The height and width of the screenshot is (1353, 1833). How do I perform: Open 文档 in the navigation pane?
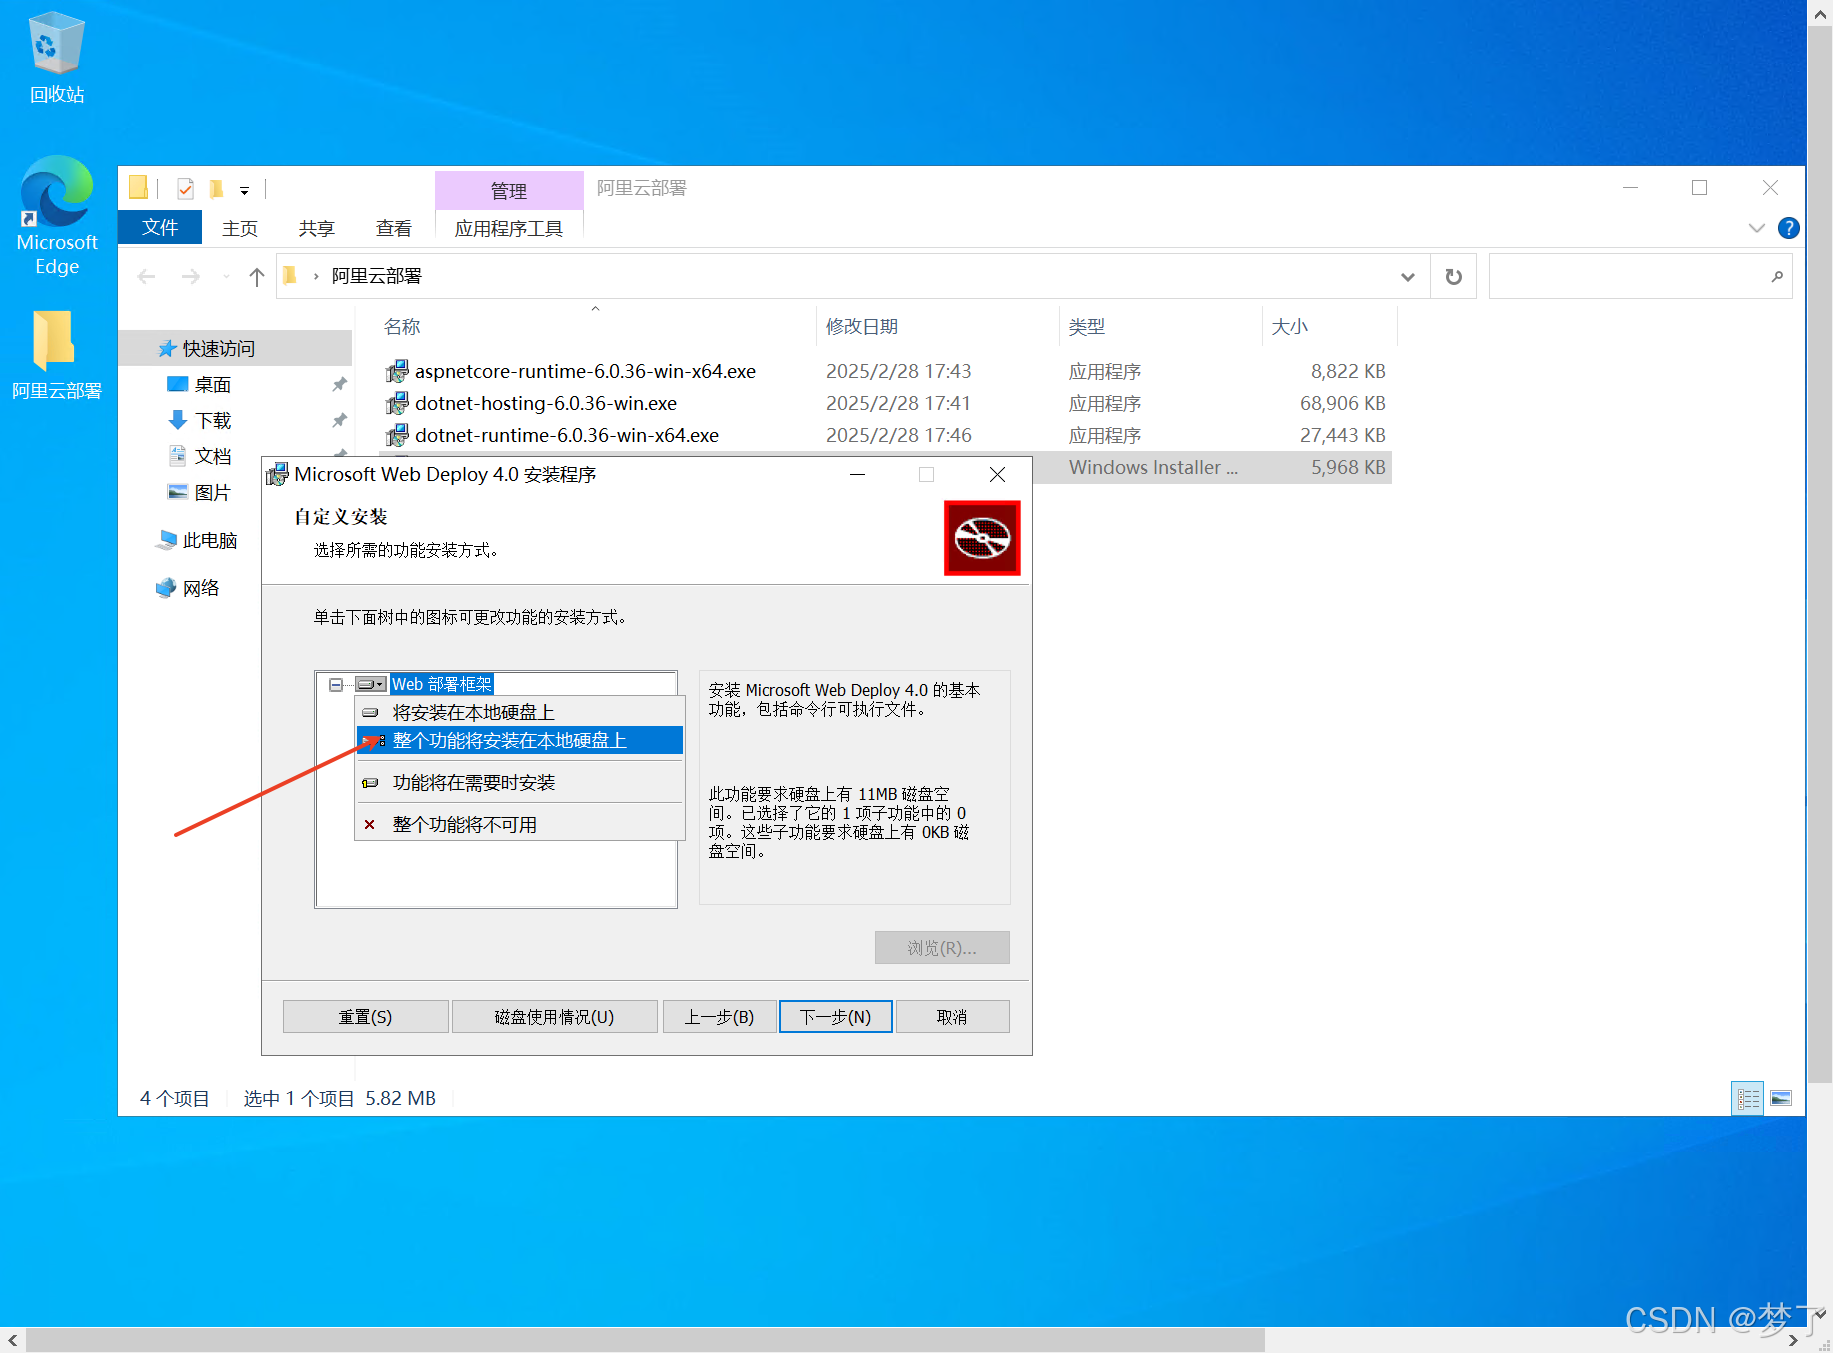point(200,456)
